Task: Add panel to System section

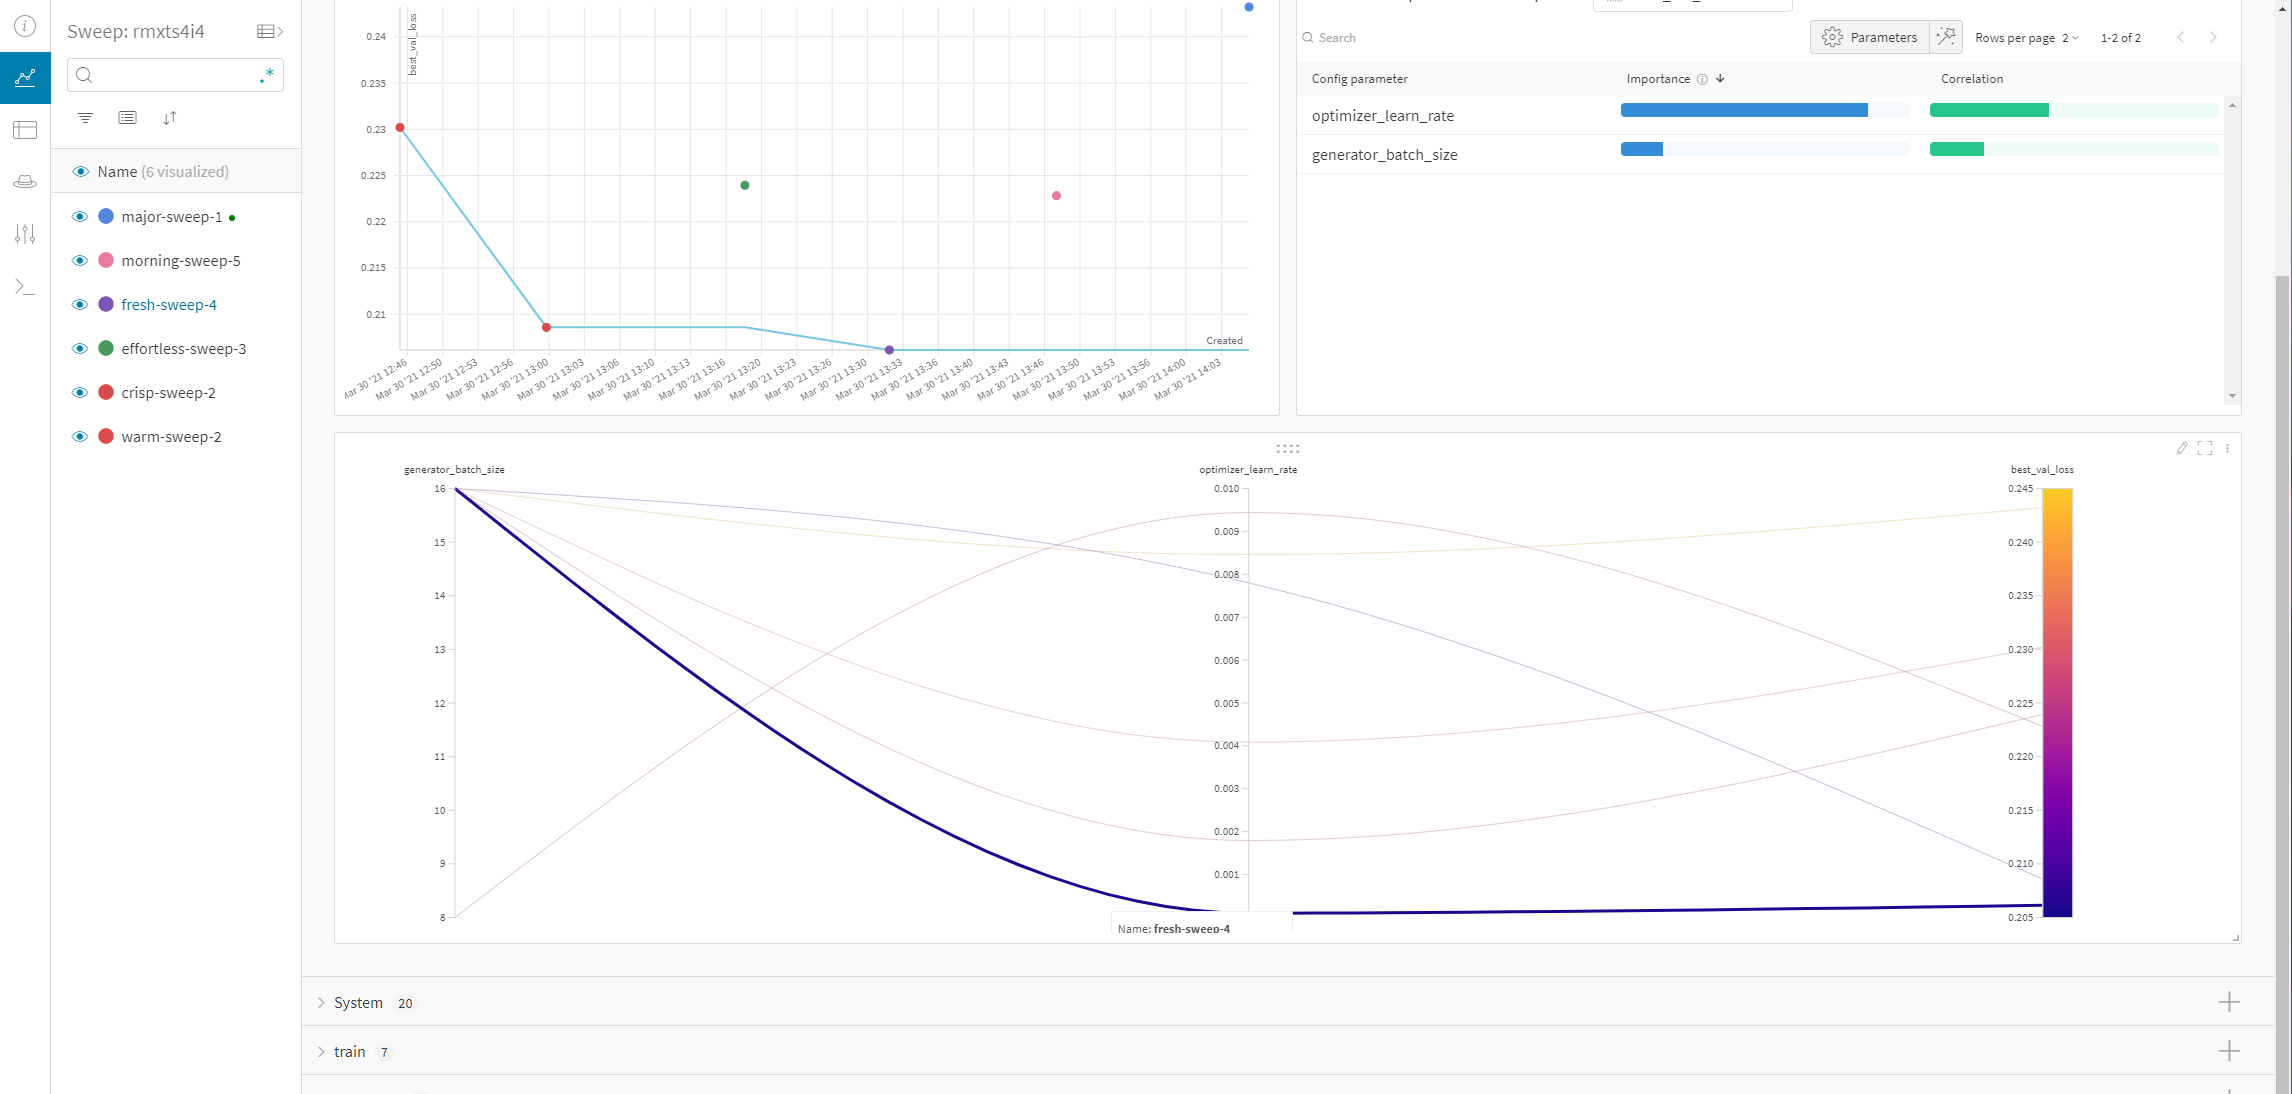Action: pos(2229,1002)
